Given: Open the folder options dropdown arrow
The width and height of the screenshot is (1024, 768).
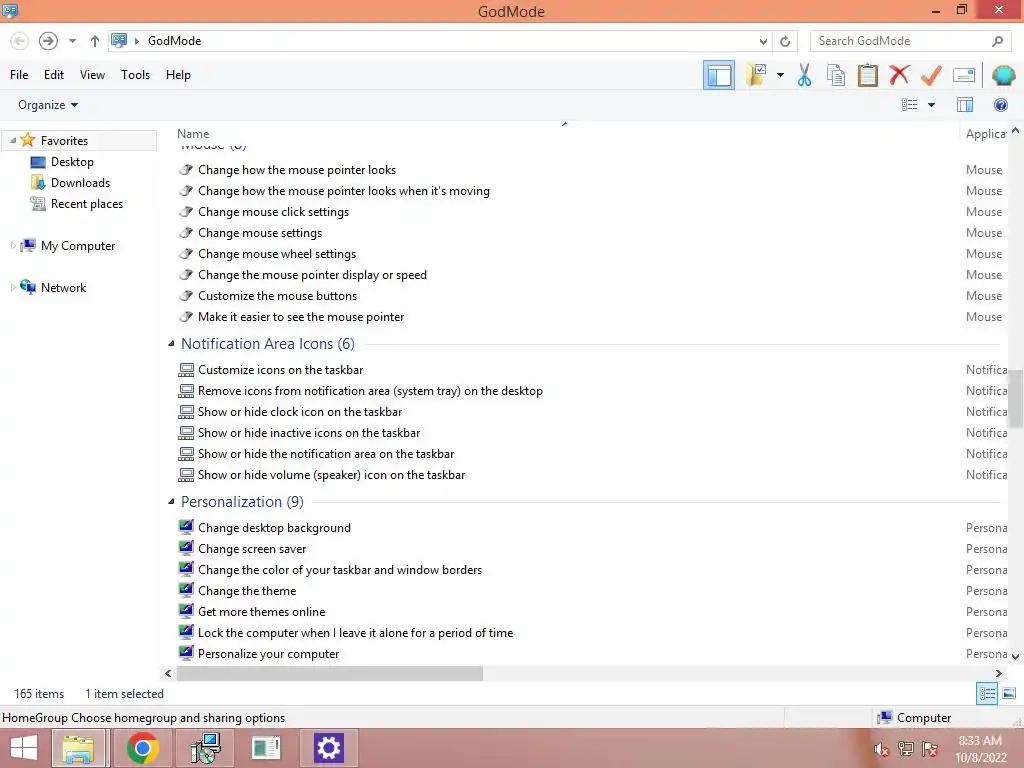Looking at the screenshot, I should 780,75.
